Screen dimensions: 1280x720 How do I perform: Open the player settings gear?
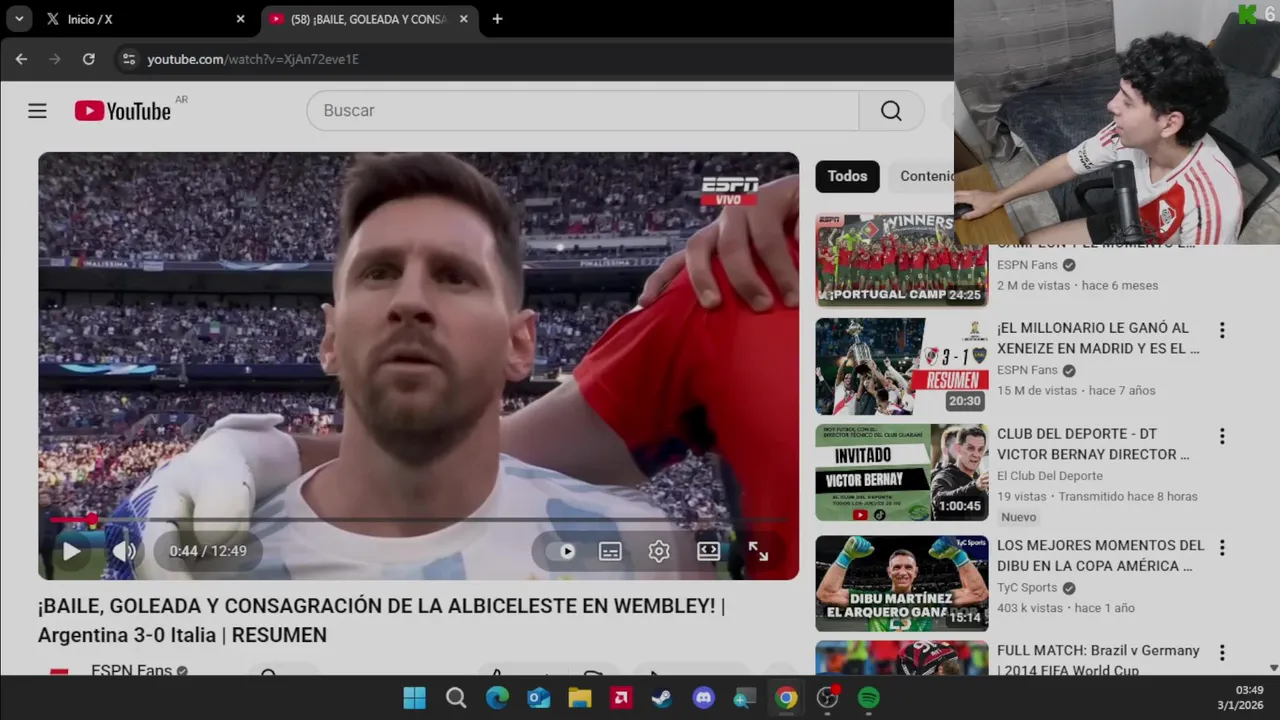click(x=659, y=551)
